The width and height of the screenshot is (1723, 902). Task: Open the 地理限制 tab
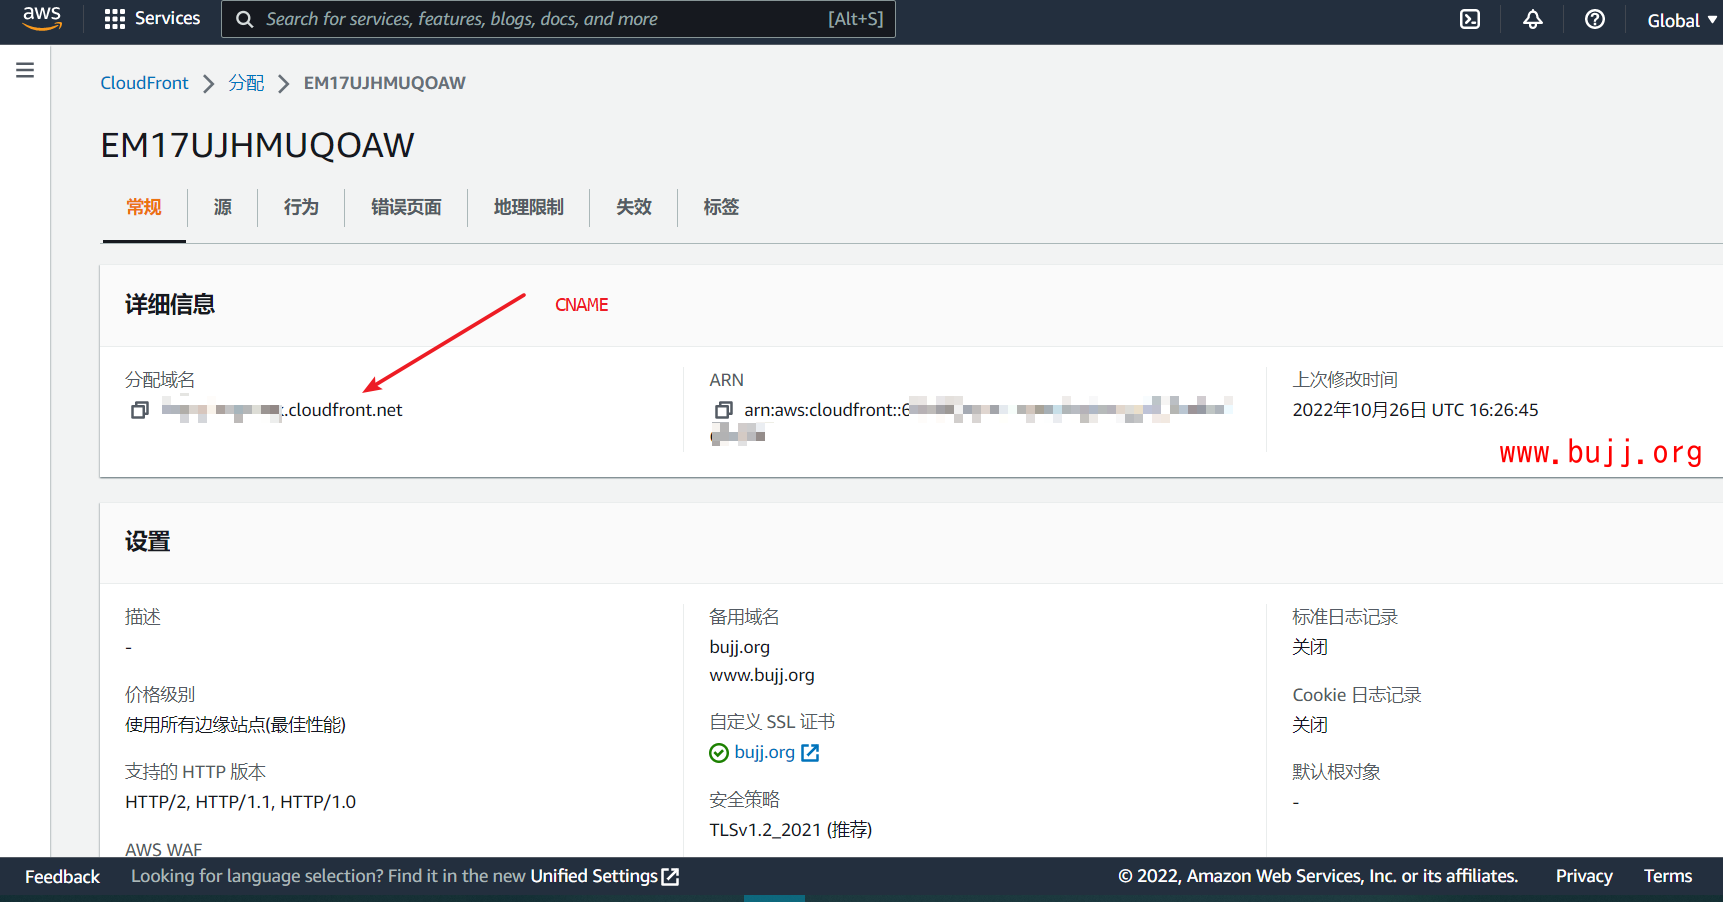528,207
